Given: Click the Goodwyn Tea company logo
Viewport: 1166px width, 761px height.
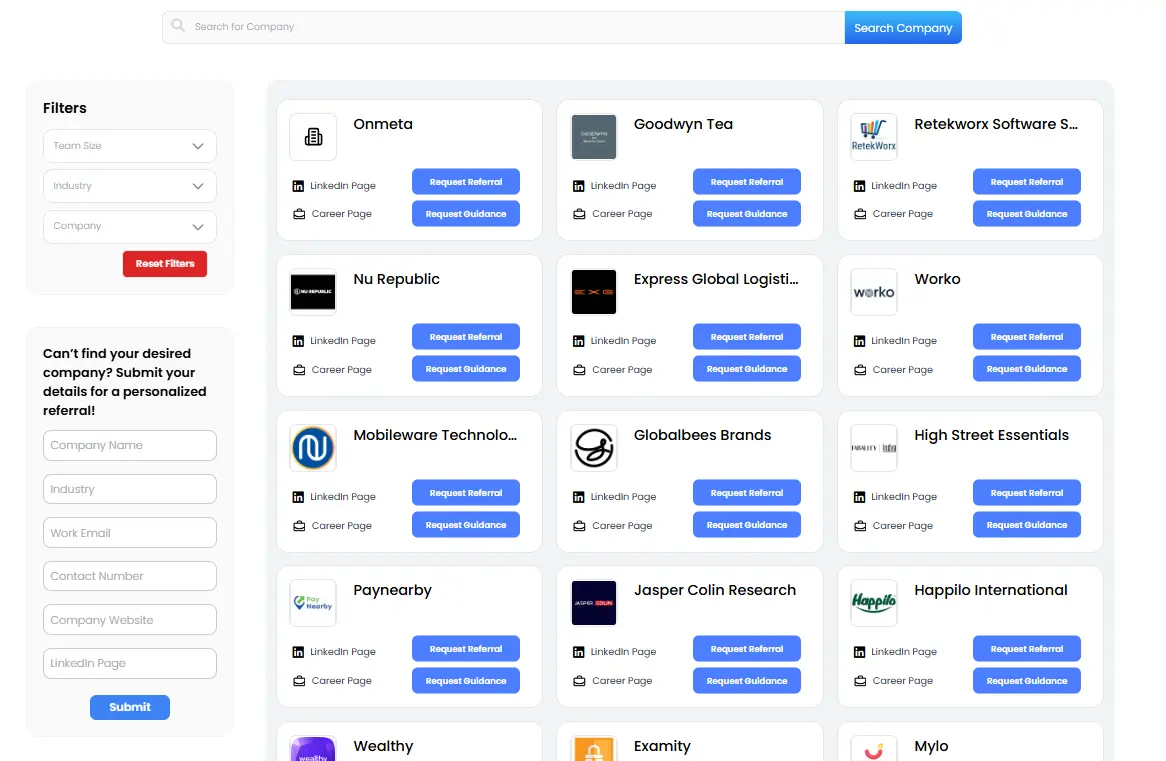Looking at the screenshot, I should [x=594, y=136].
